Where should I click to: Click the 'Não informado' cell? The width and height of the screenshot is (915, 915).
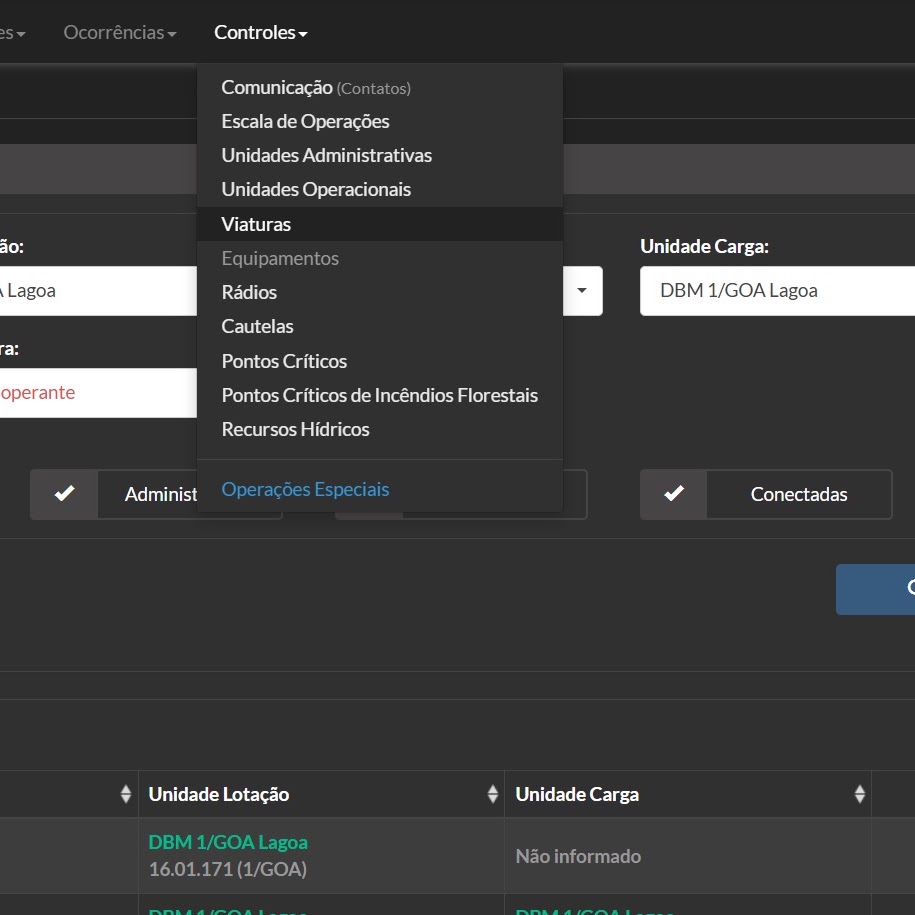tap(687, 855)
